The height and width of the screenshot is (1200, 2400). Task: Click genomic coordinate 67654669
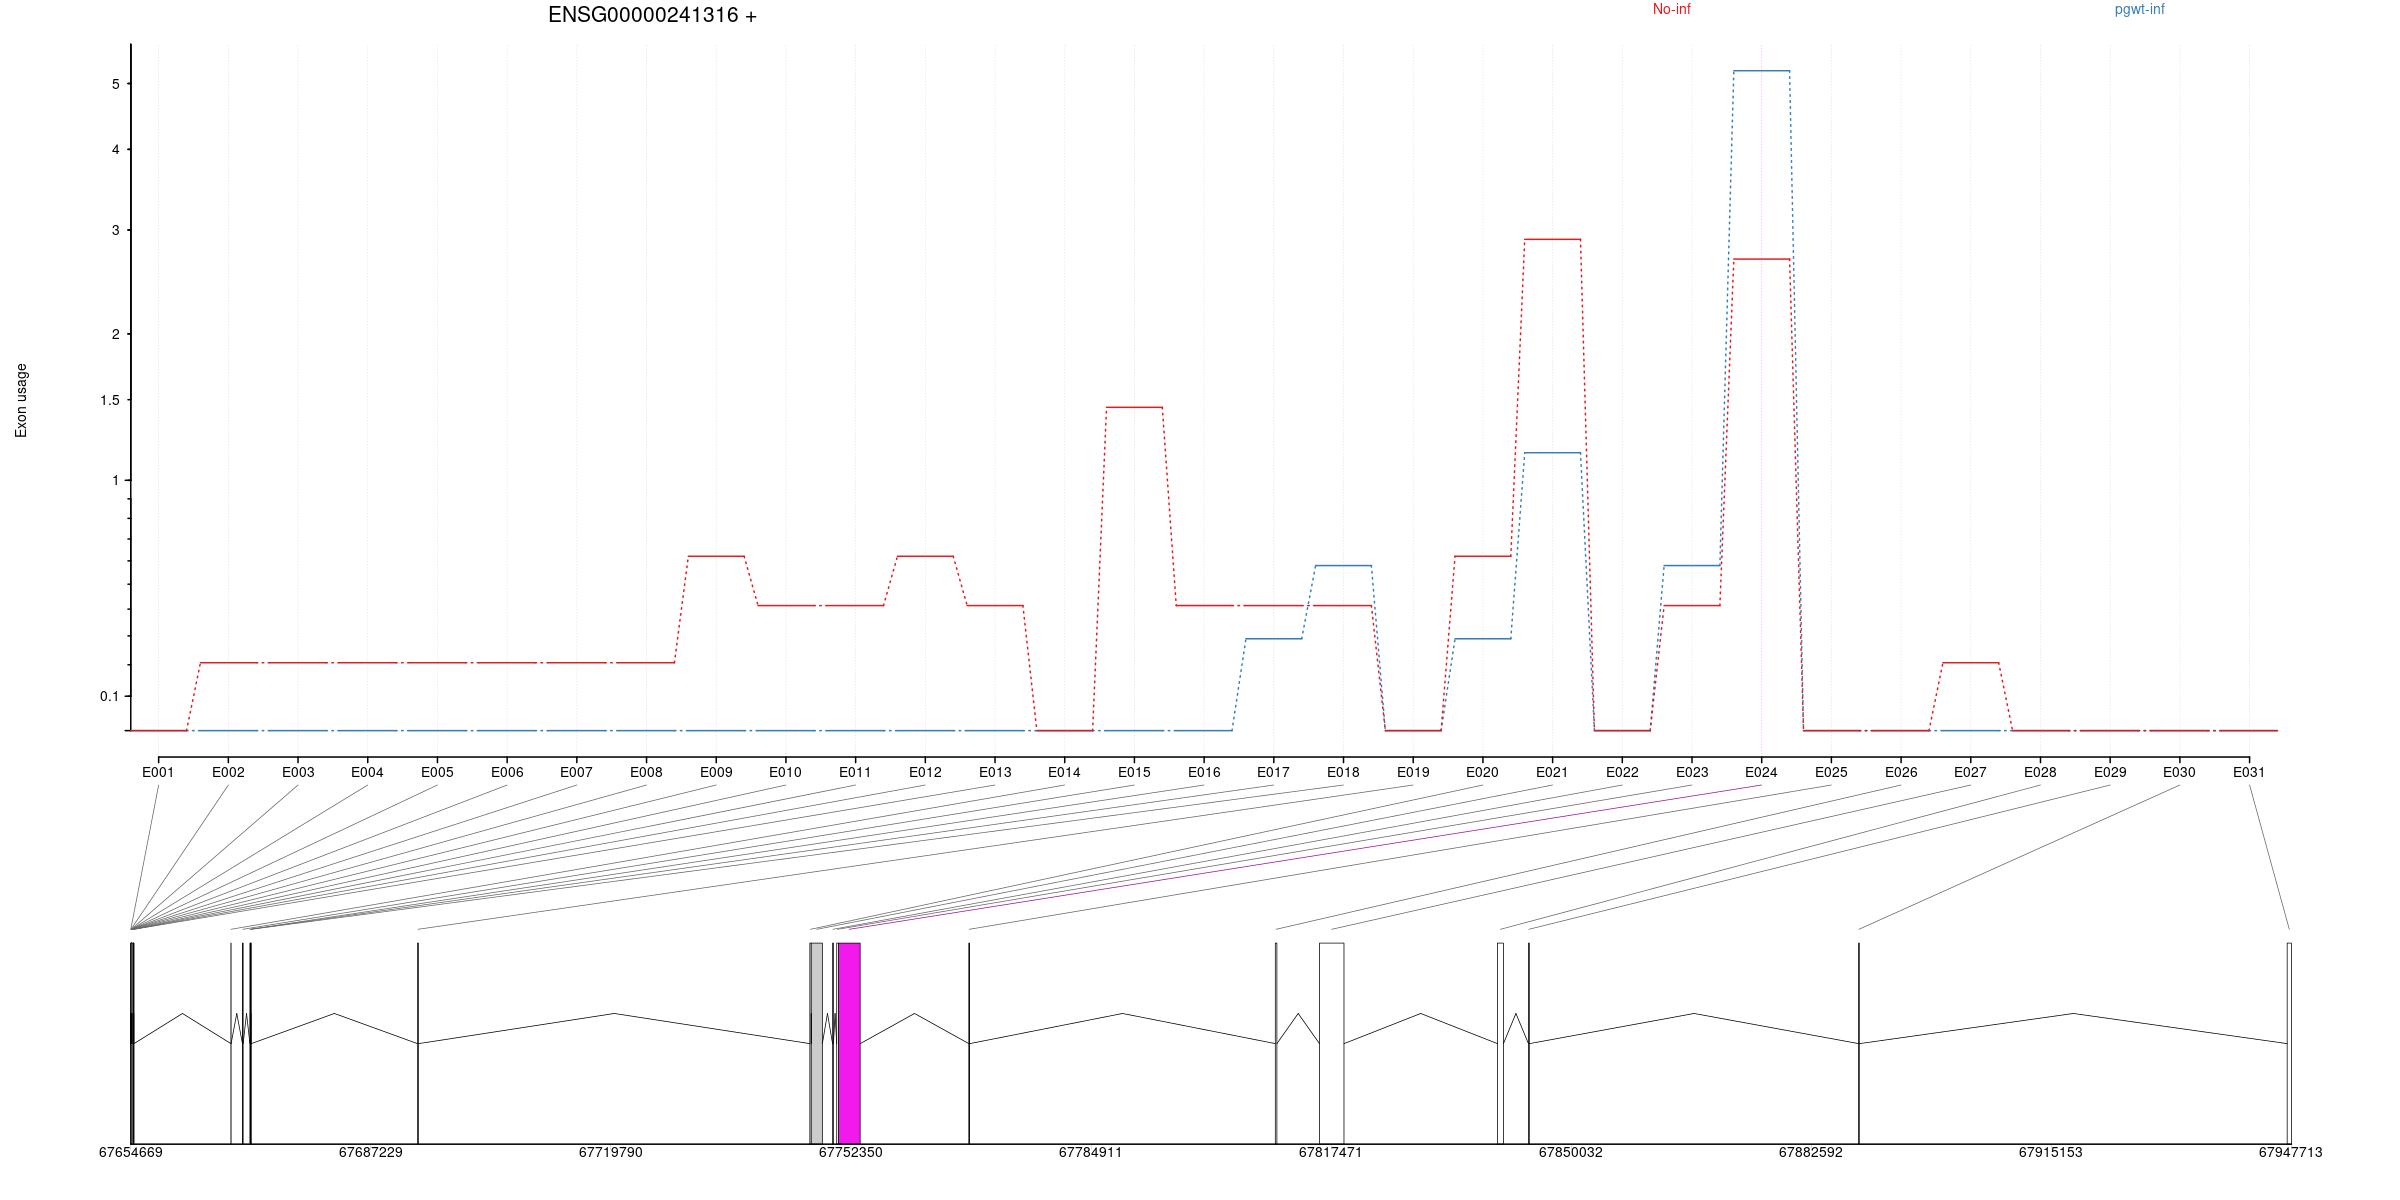pyautogui.click(x=130, y=1152)
